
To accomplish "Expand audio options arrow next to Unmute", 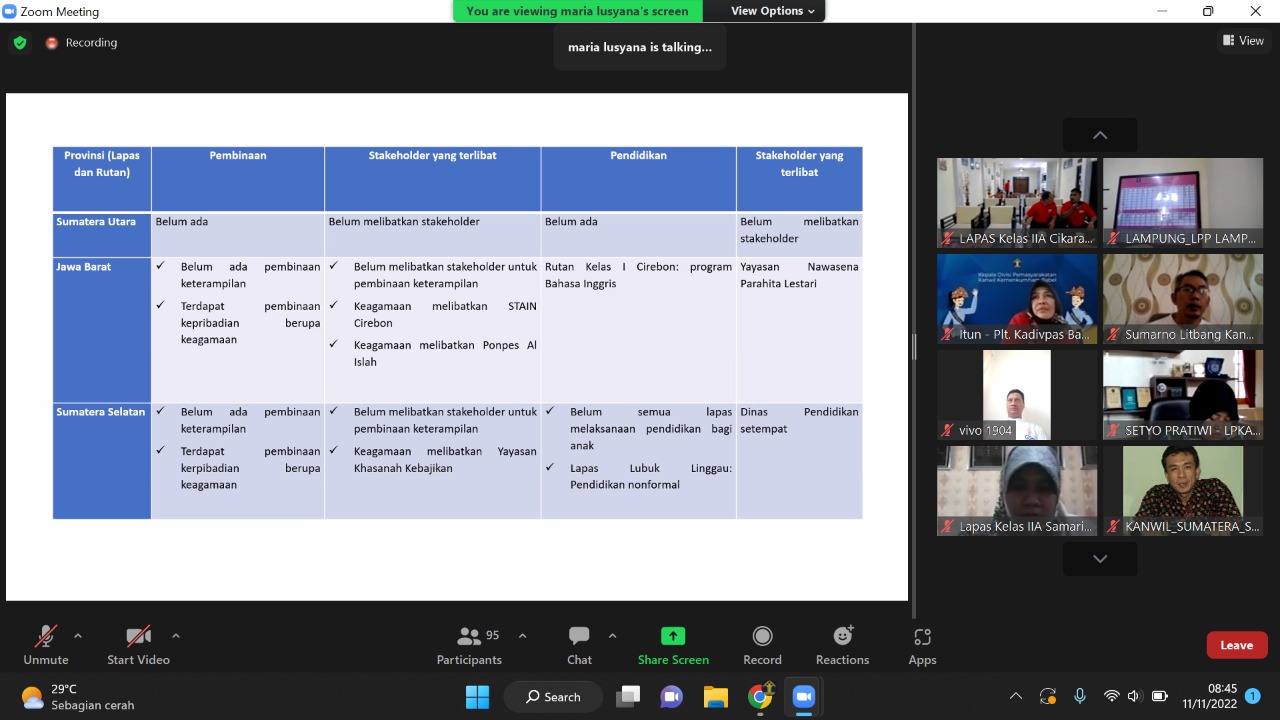I will (x=78, y=636).
